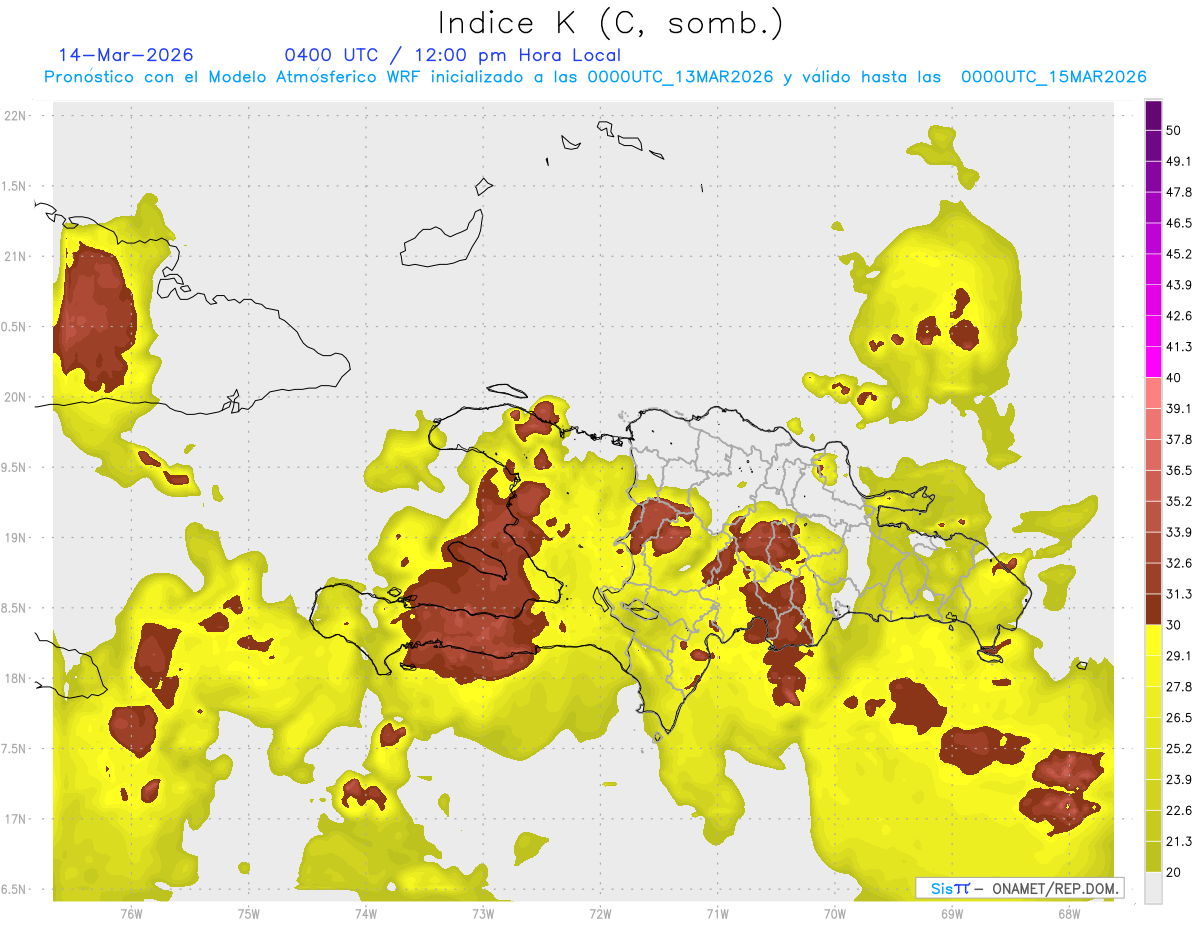Click the color bar label "31.3"
This screenshot has width=1200, height=927.
[x=1179, y=594]
